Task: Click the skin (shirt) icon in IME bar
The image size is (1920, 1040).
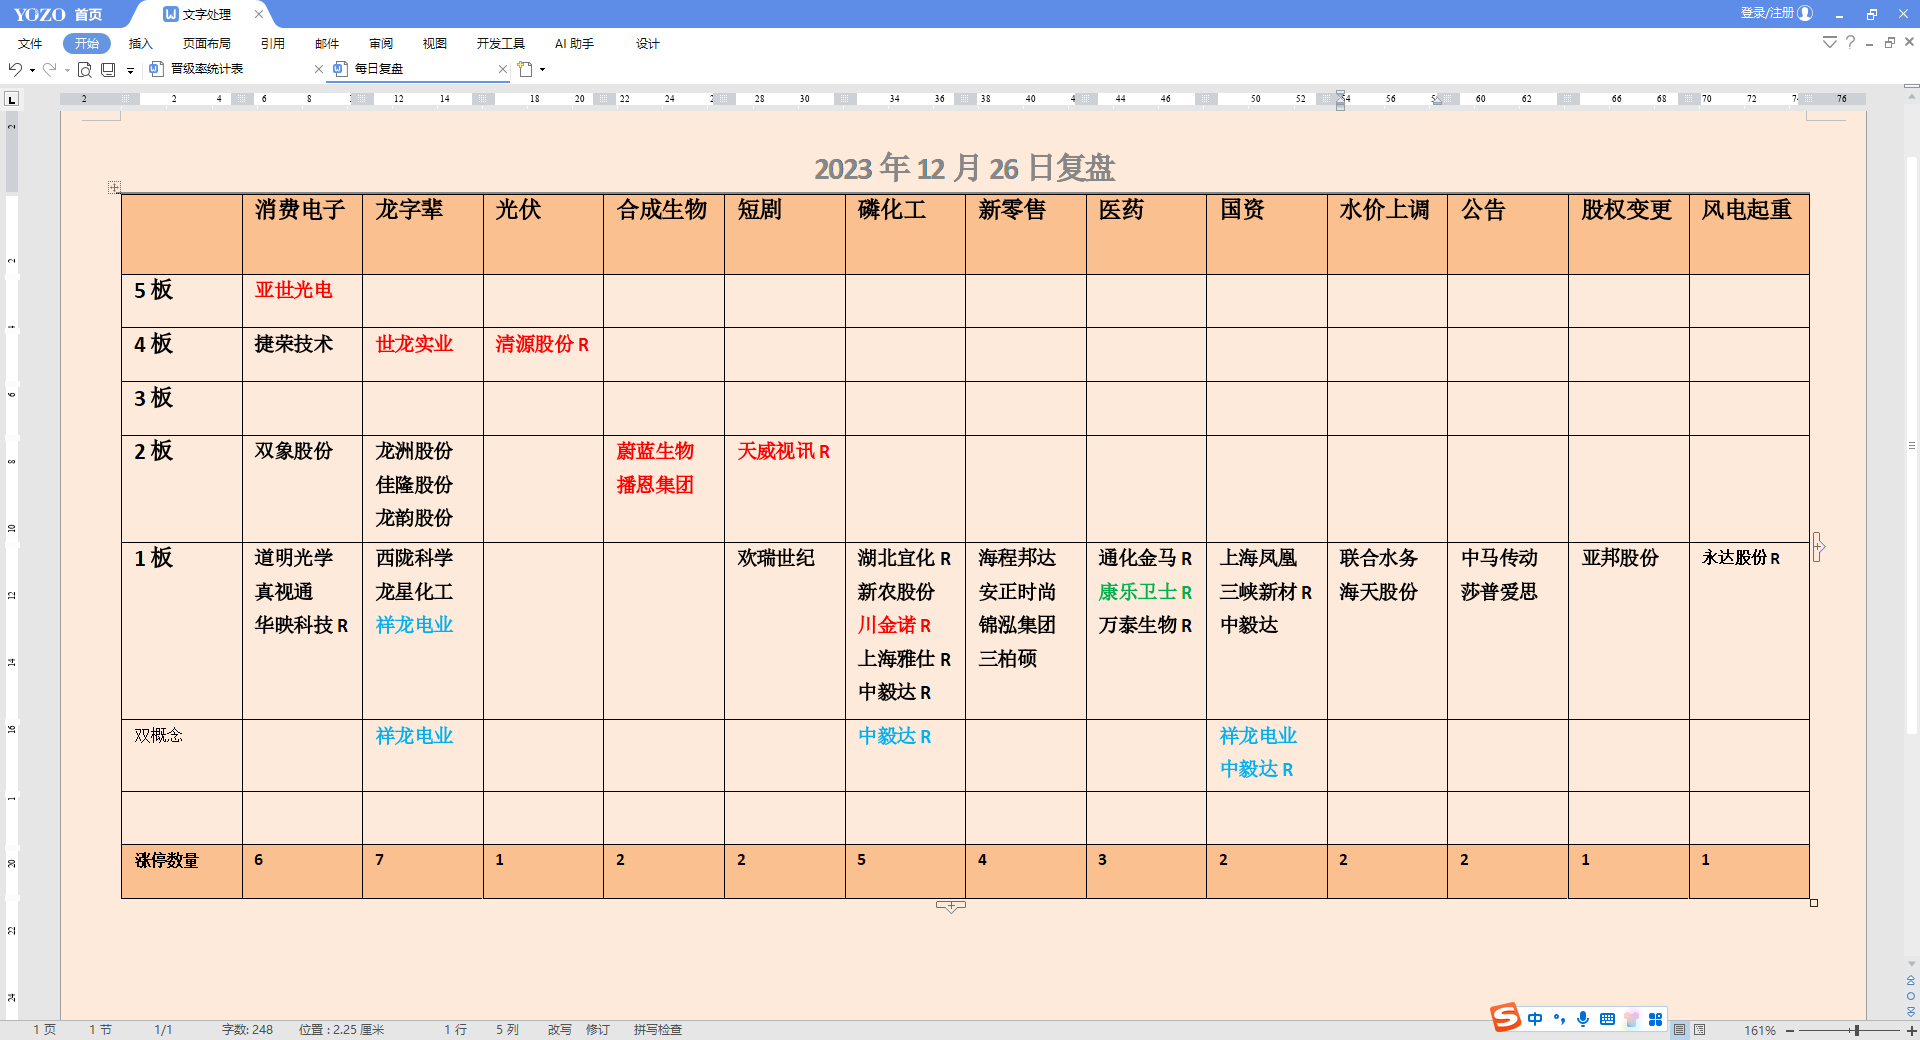Action: tap(1631, 1019)
